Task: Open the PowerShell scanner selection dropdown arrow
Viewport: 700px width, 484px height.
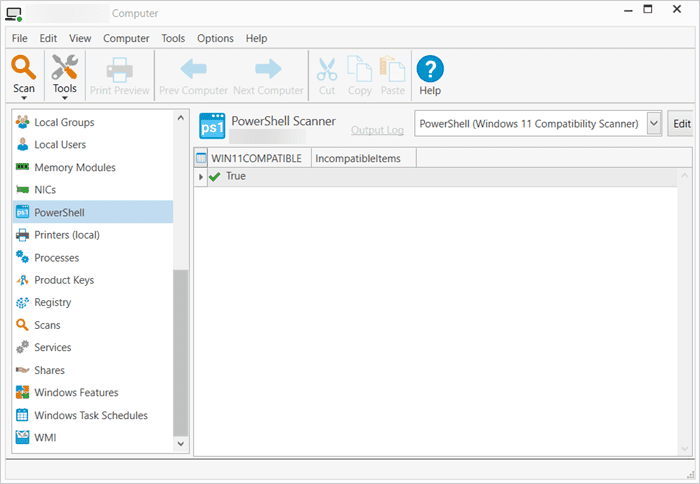Action: tap(654, 123)
